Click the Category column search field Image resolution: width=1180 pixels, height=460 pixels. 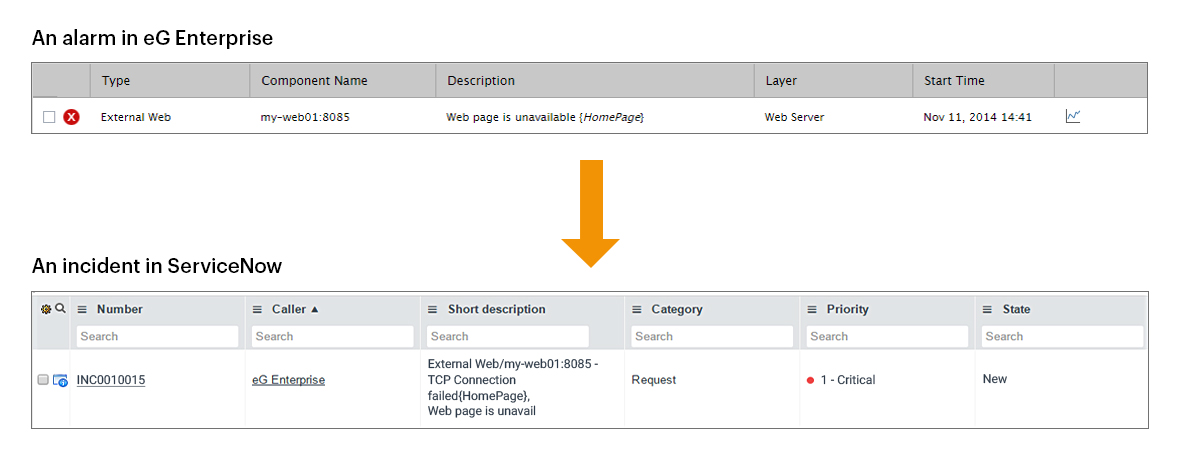[x=712, y=337]
